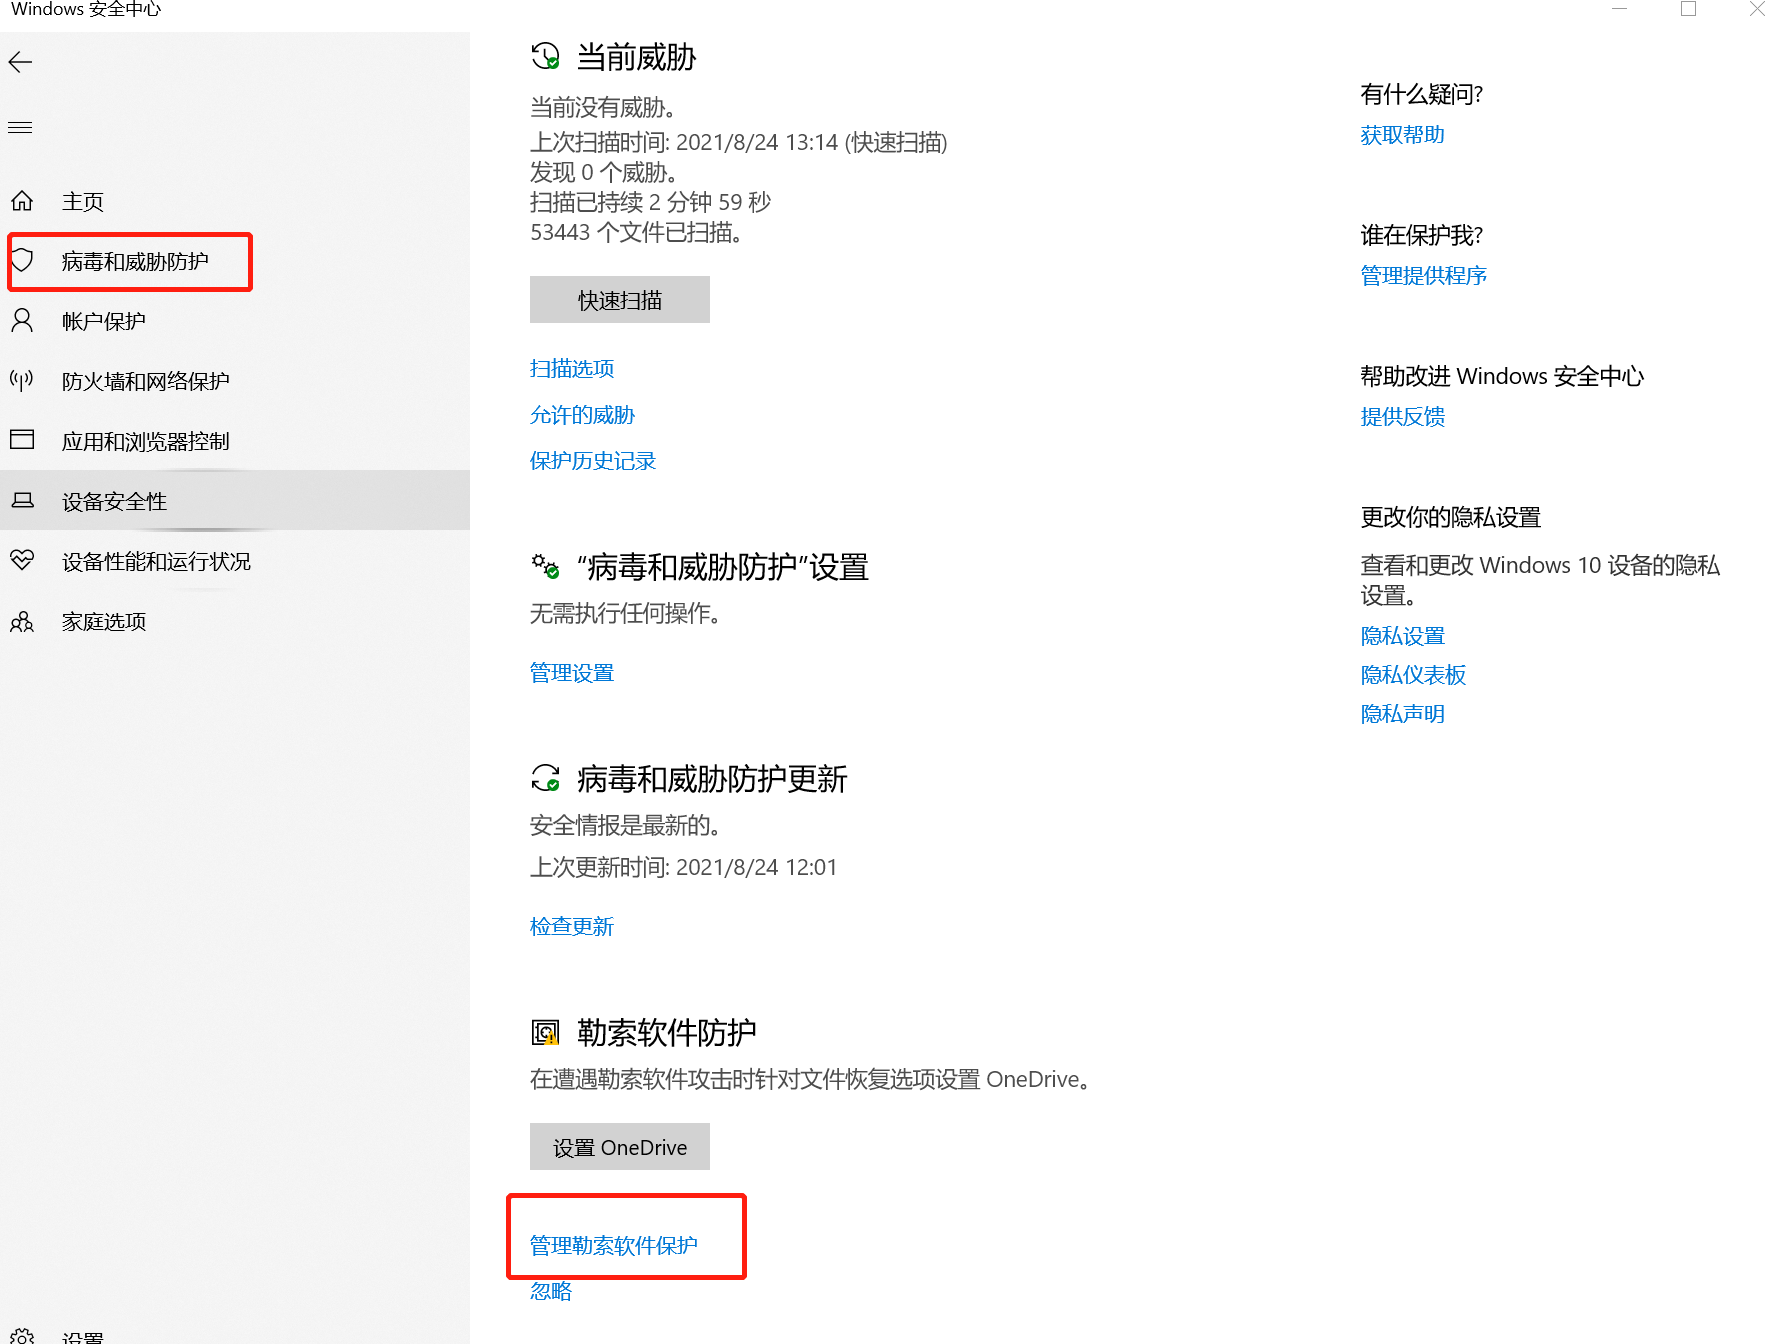Click the current threats clock icon
1773x1344 pixels.
click(545, 57)
